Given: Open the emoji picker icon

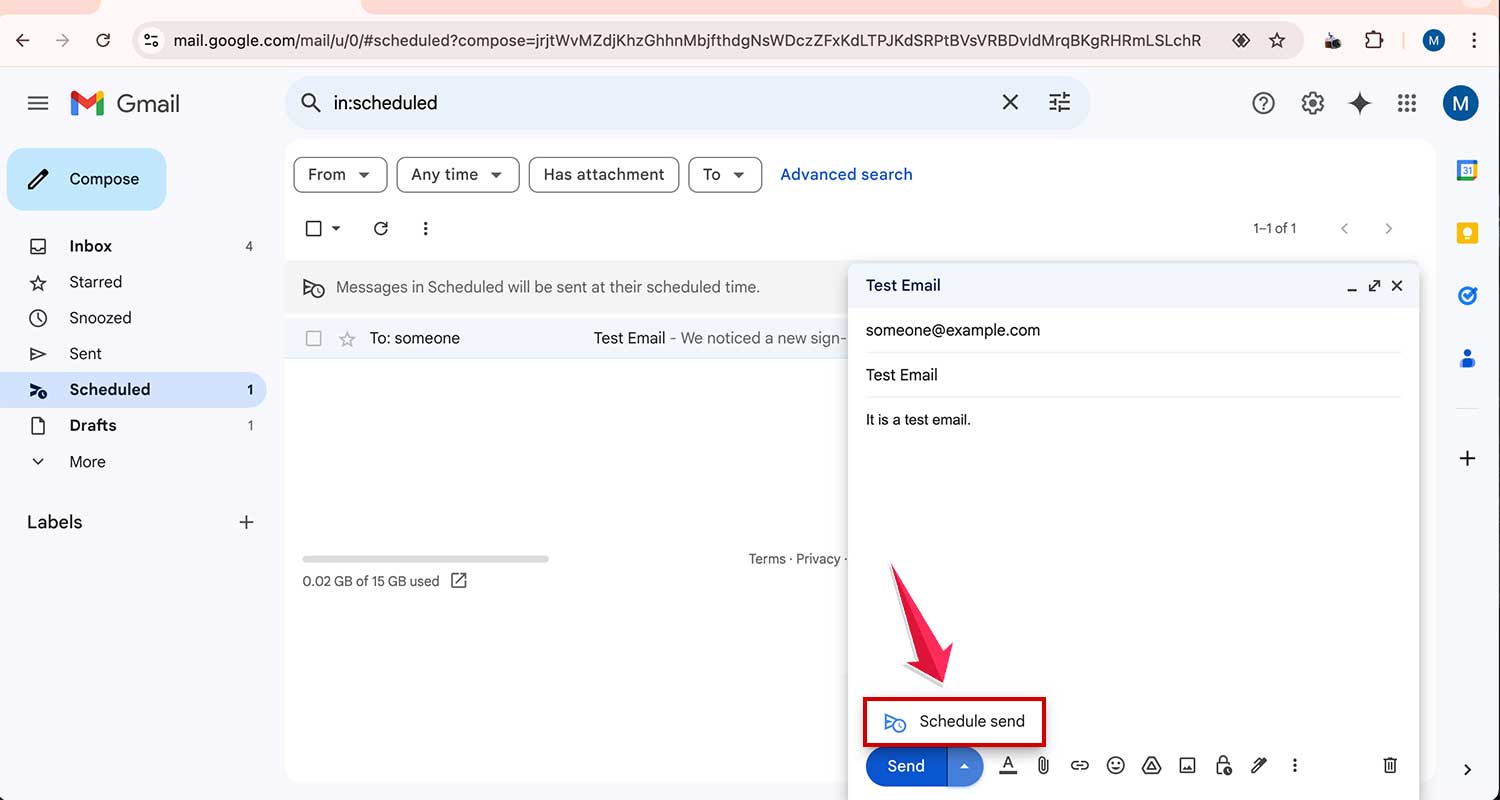Looking at the screenshot, I should pyautogui.click(x=1115, y=766).
